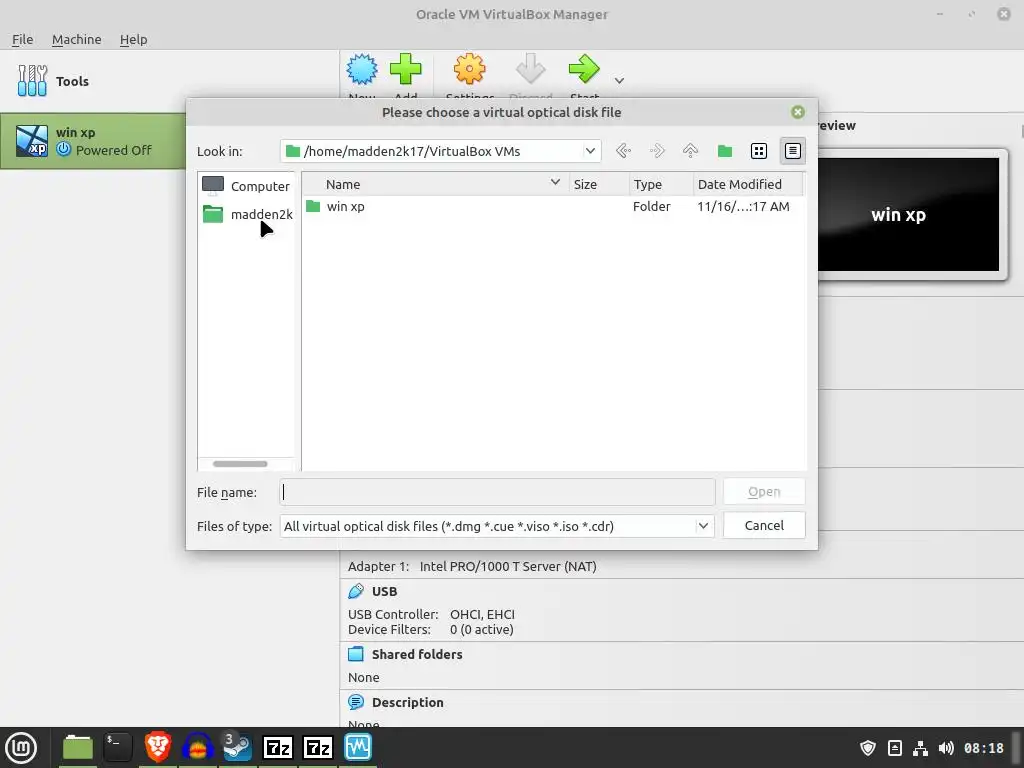Screen dimensions: 1024x768
Task: Open the Machine menu
Action: [x=76, y=39]
